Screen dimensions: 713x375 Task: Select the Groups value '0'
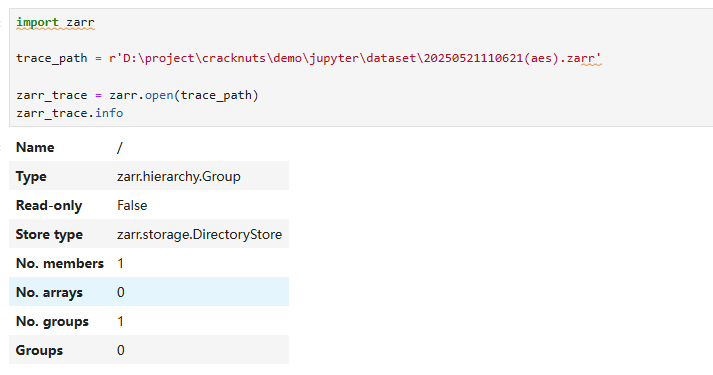(x=121, y=350)
